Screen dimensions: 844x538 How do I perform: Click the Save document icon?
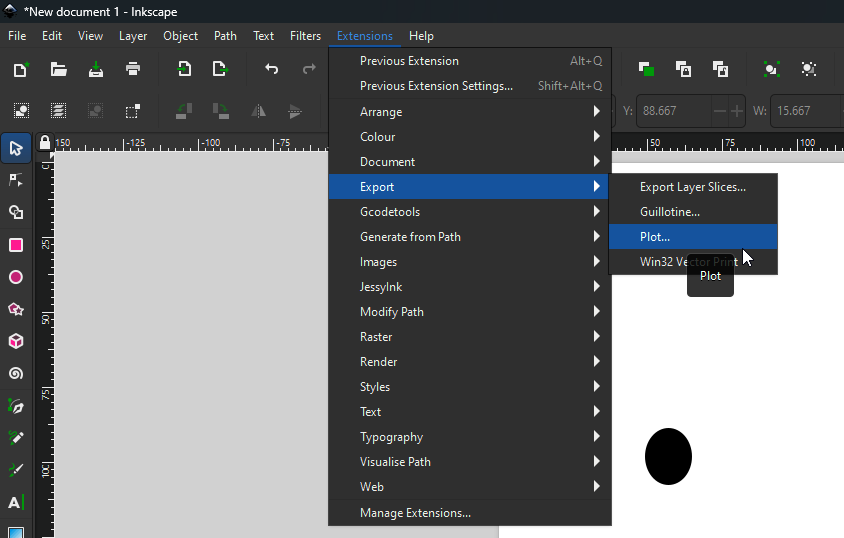[x=96, y=69]
